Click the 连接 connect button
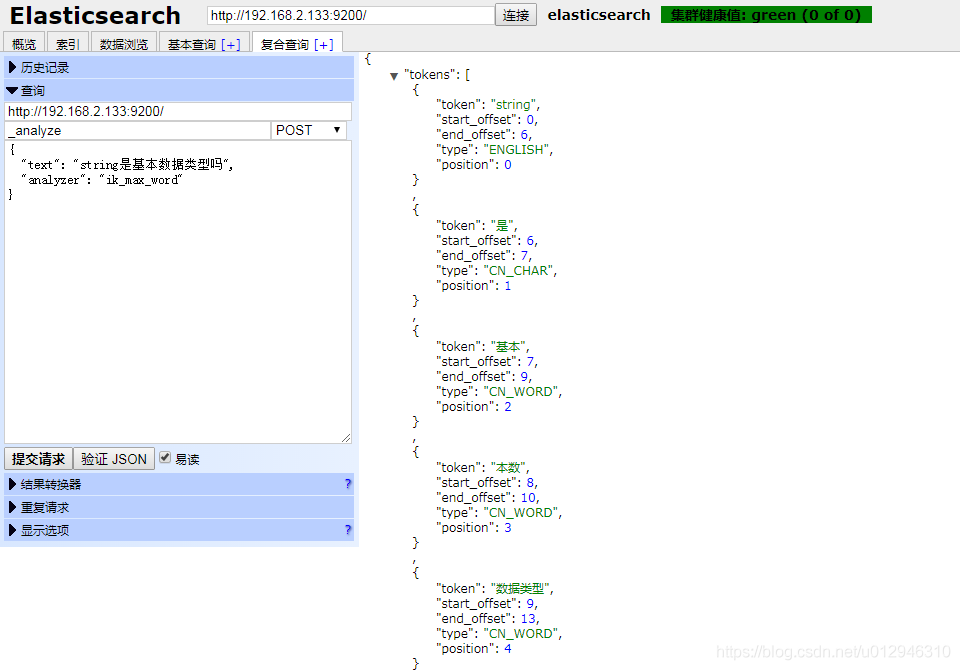The width and height of the screenshot is (960, 670). [516, 15]
